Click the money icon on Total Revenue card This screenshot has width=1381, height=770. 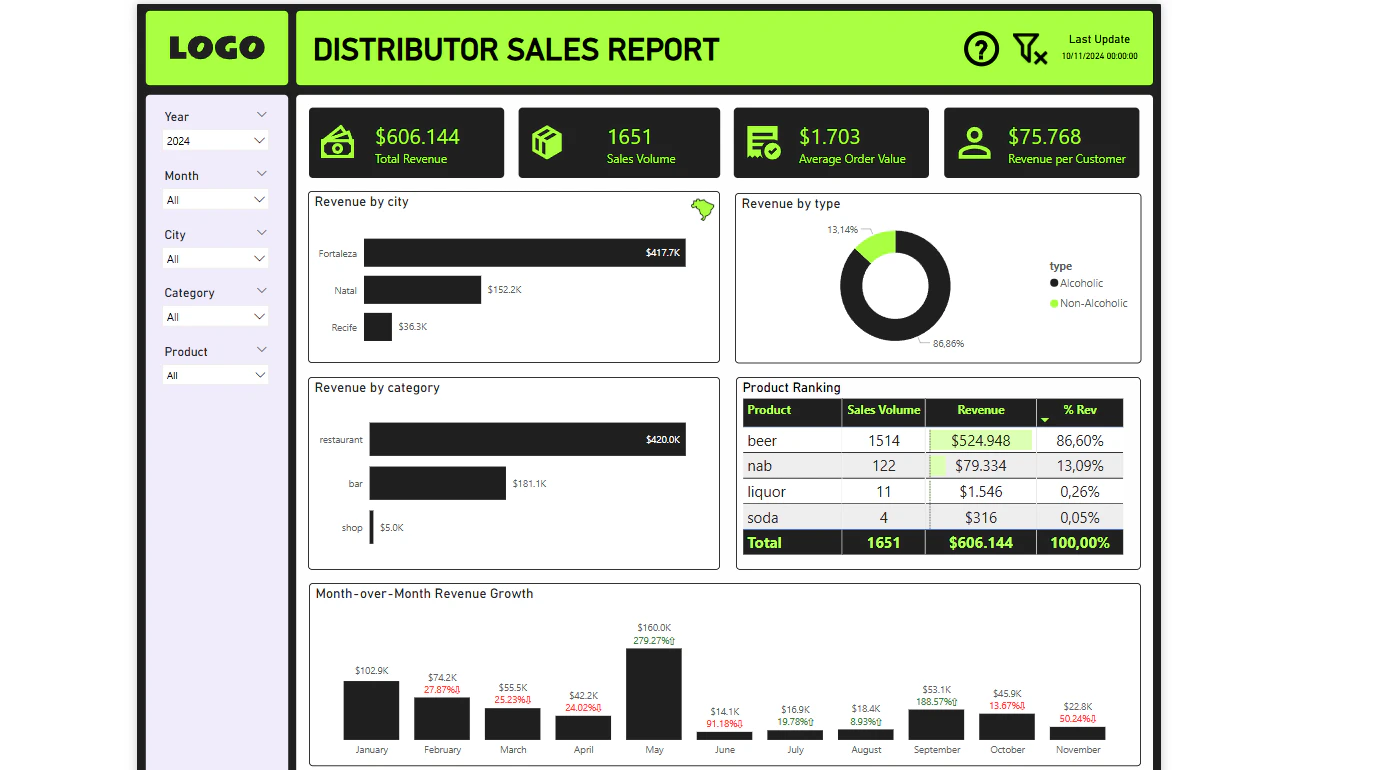pyautogui.click(x=338, y=143)
